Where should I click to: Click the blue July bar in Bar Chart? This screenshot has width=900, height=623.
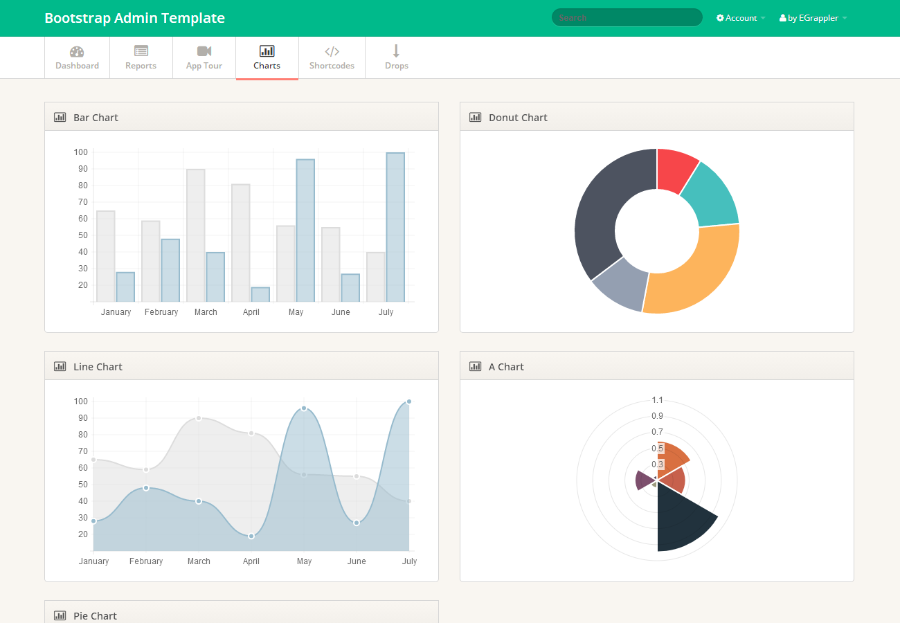point(395,227)
